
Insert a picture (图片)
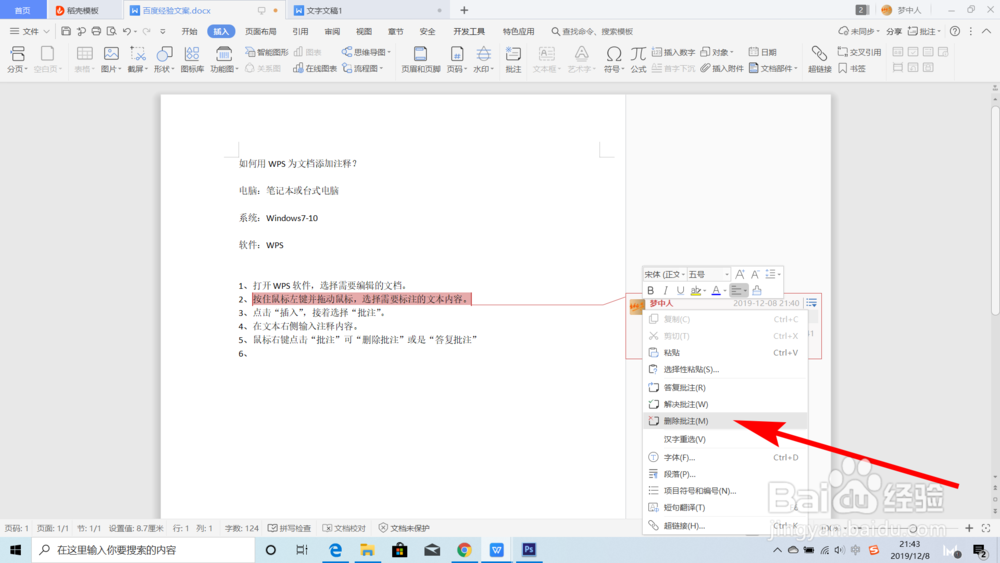coord(111,59)
